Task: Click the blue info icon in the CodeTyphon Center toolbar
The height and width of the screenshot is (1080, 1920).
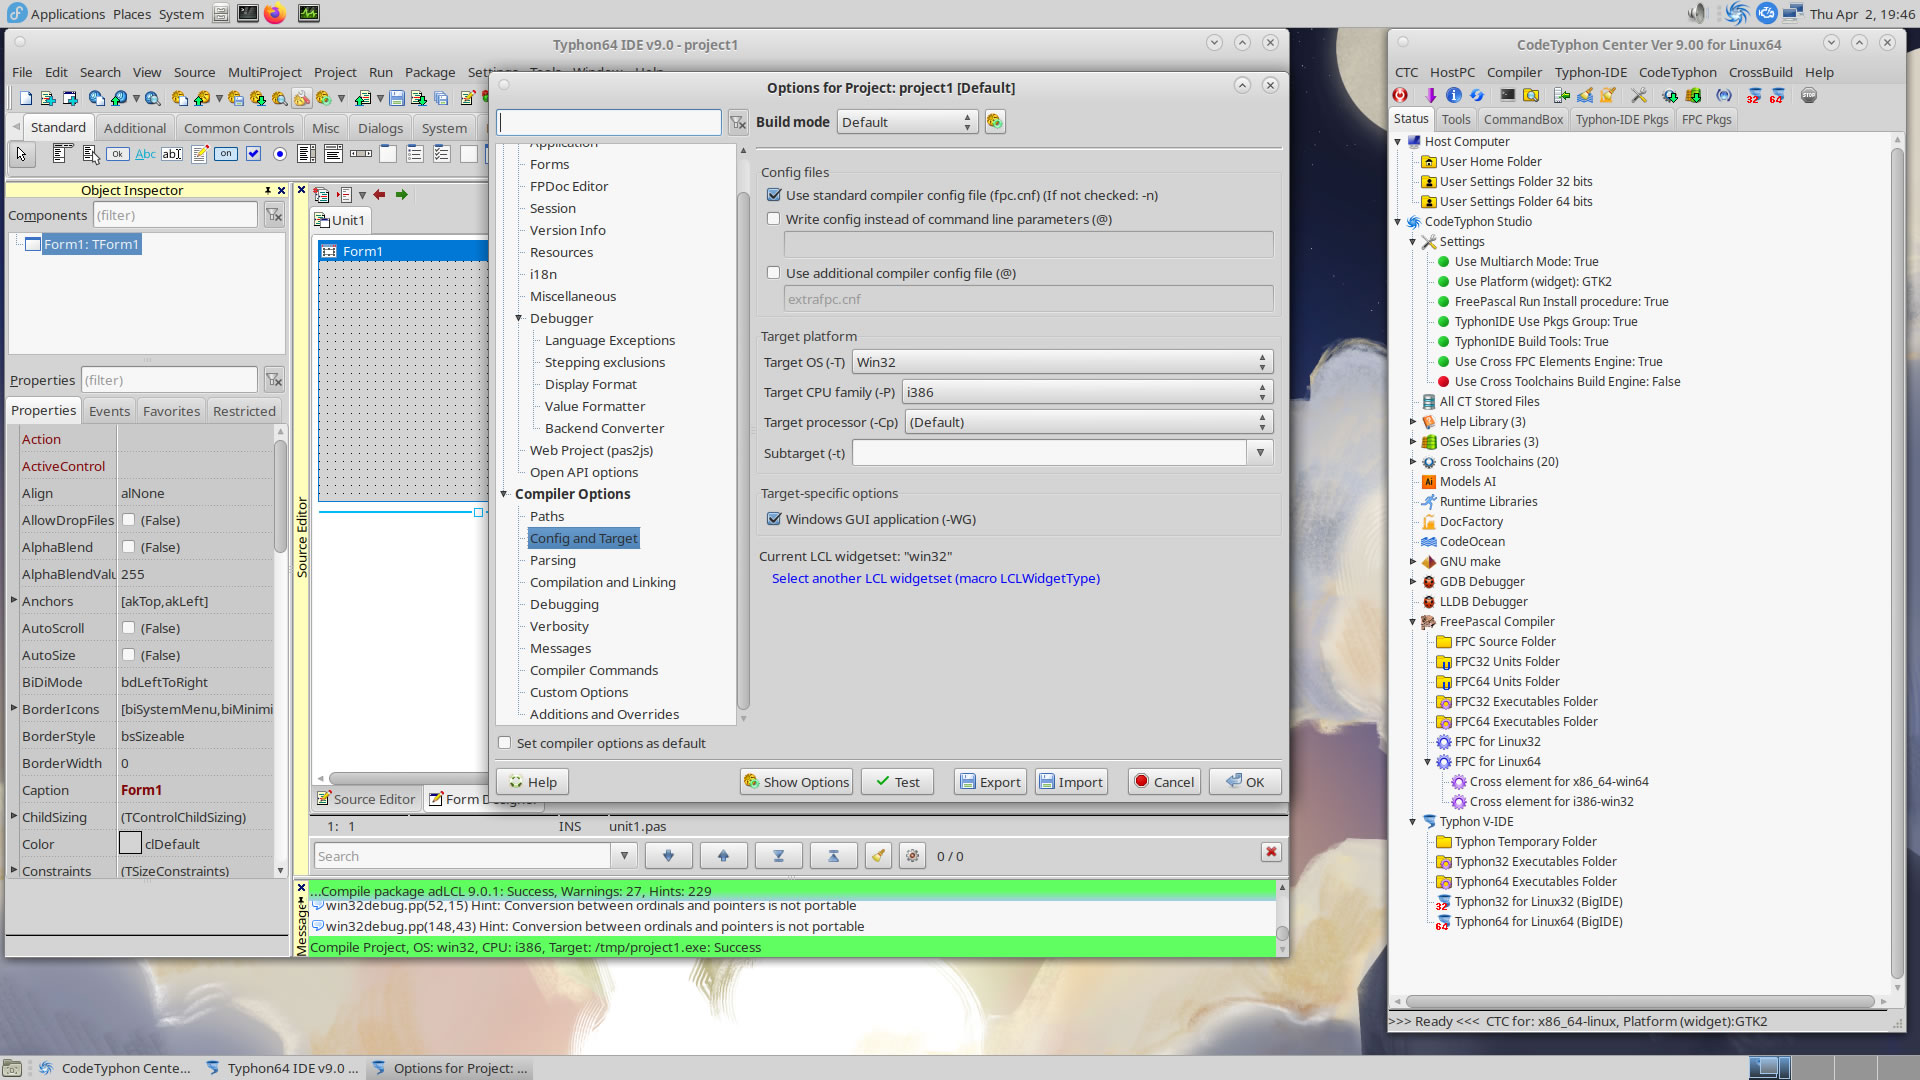Action: [x=1453, y=96]
